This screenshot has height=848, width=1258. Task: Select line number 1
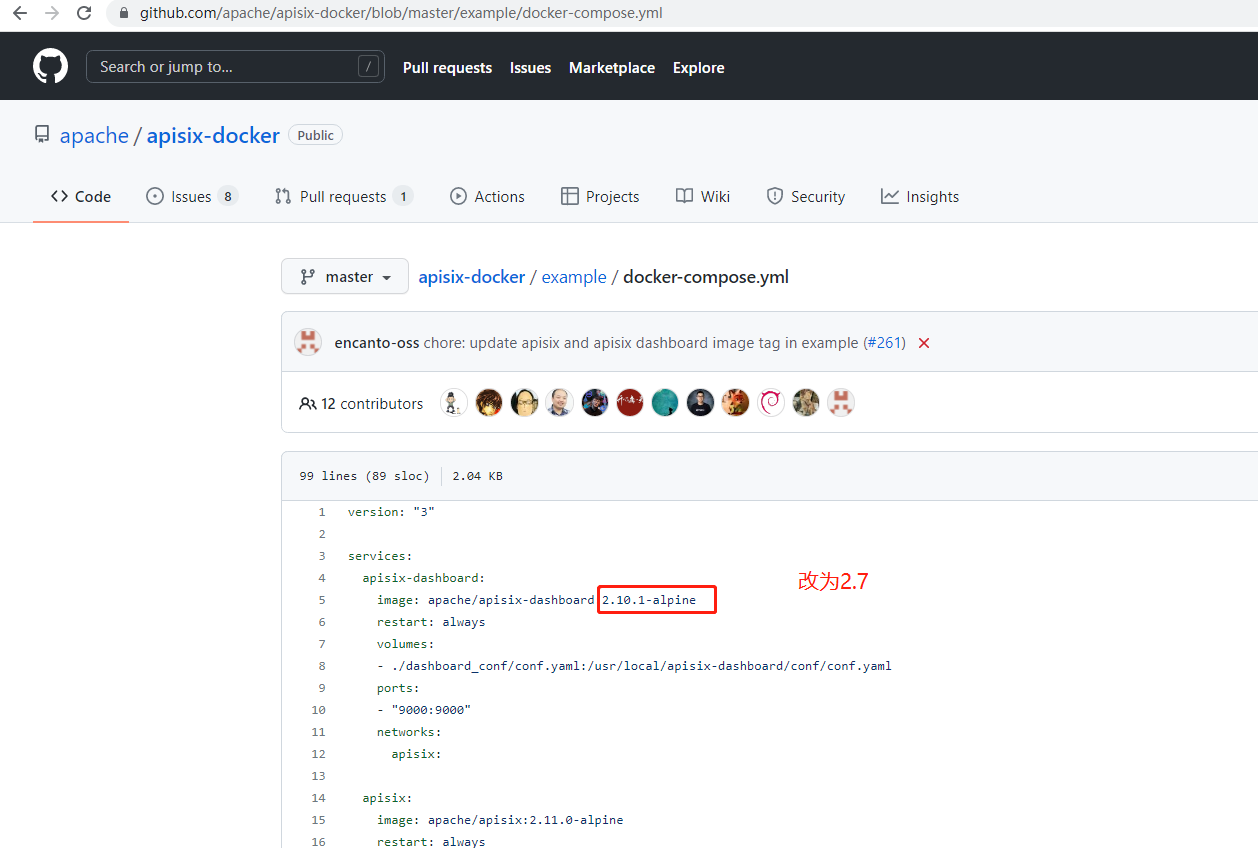[322, 512]
